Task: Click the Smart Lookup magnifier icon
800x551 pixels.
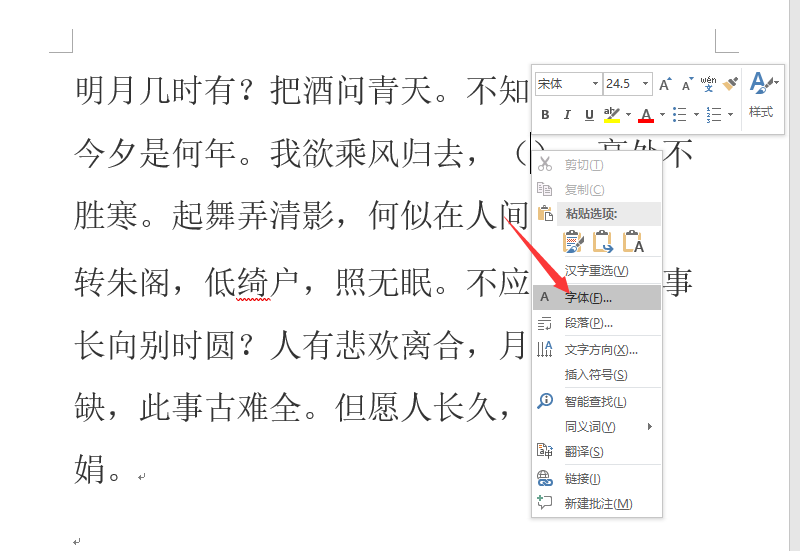Action: [x=545, y=401]
